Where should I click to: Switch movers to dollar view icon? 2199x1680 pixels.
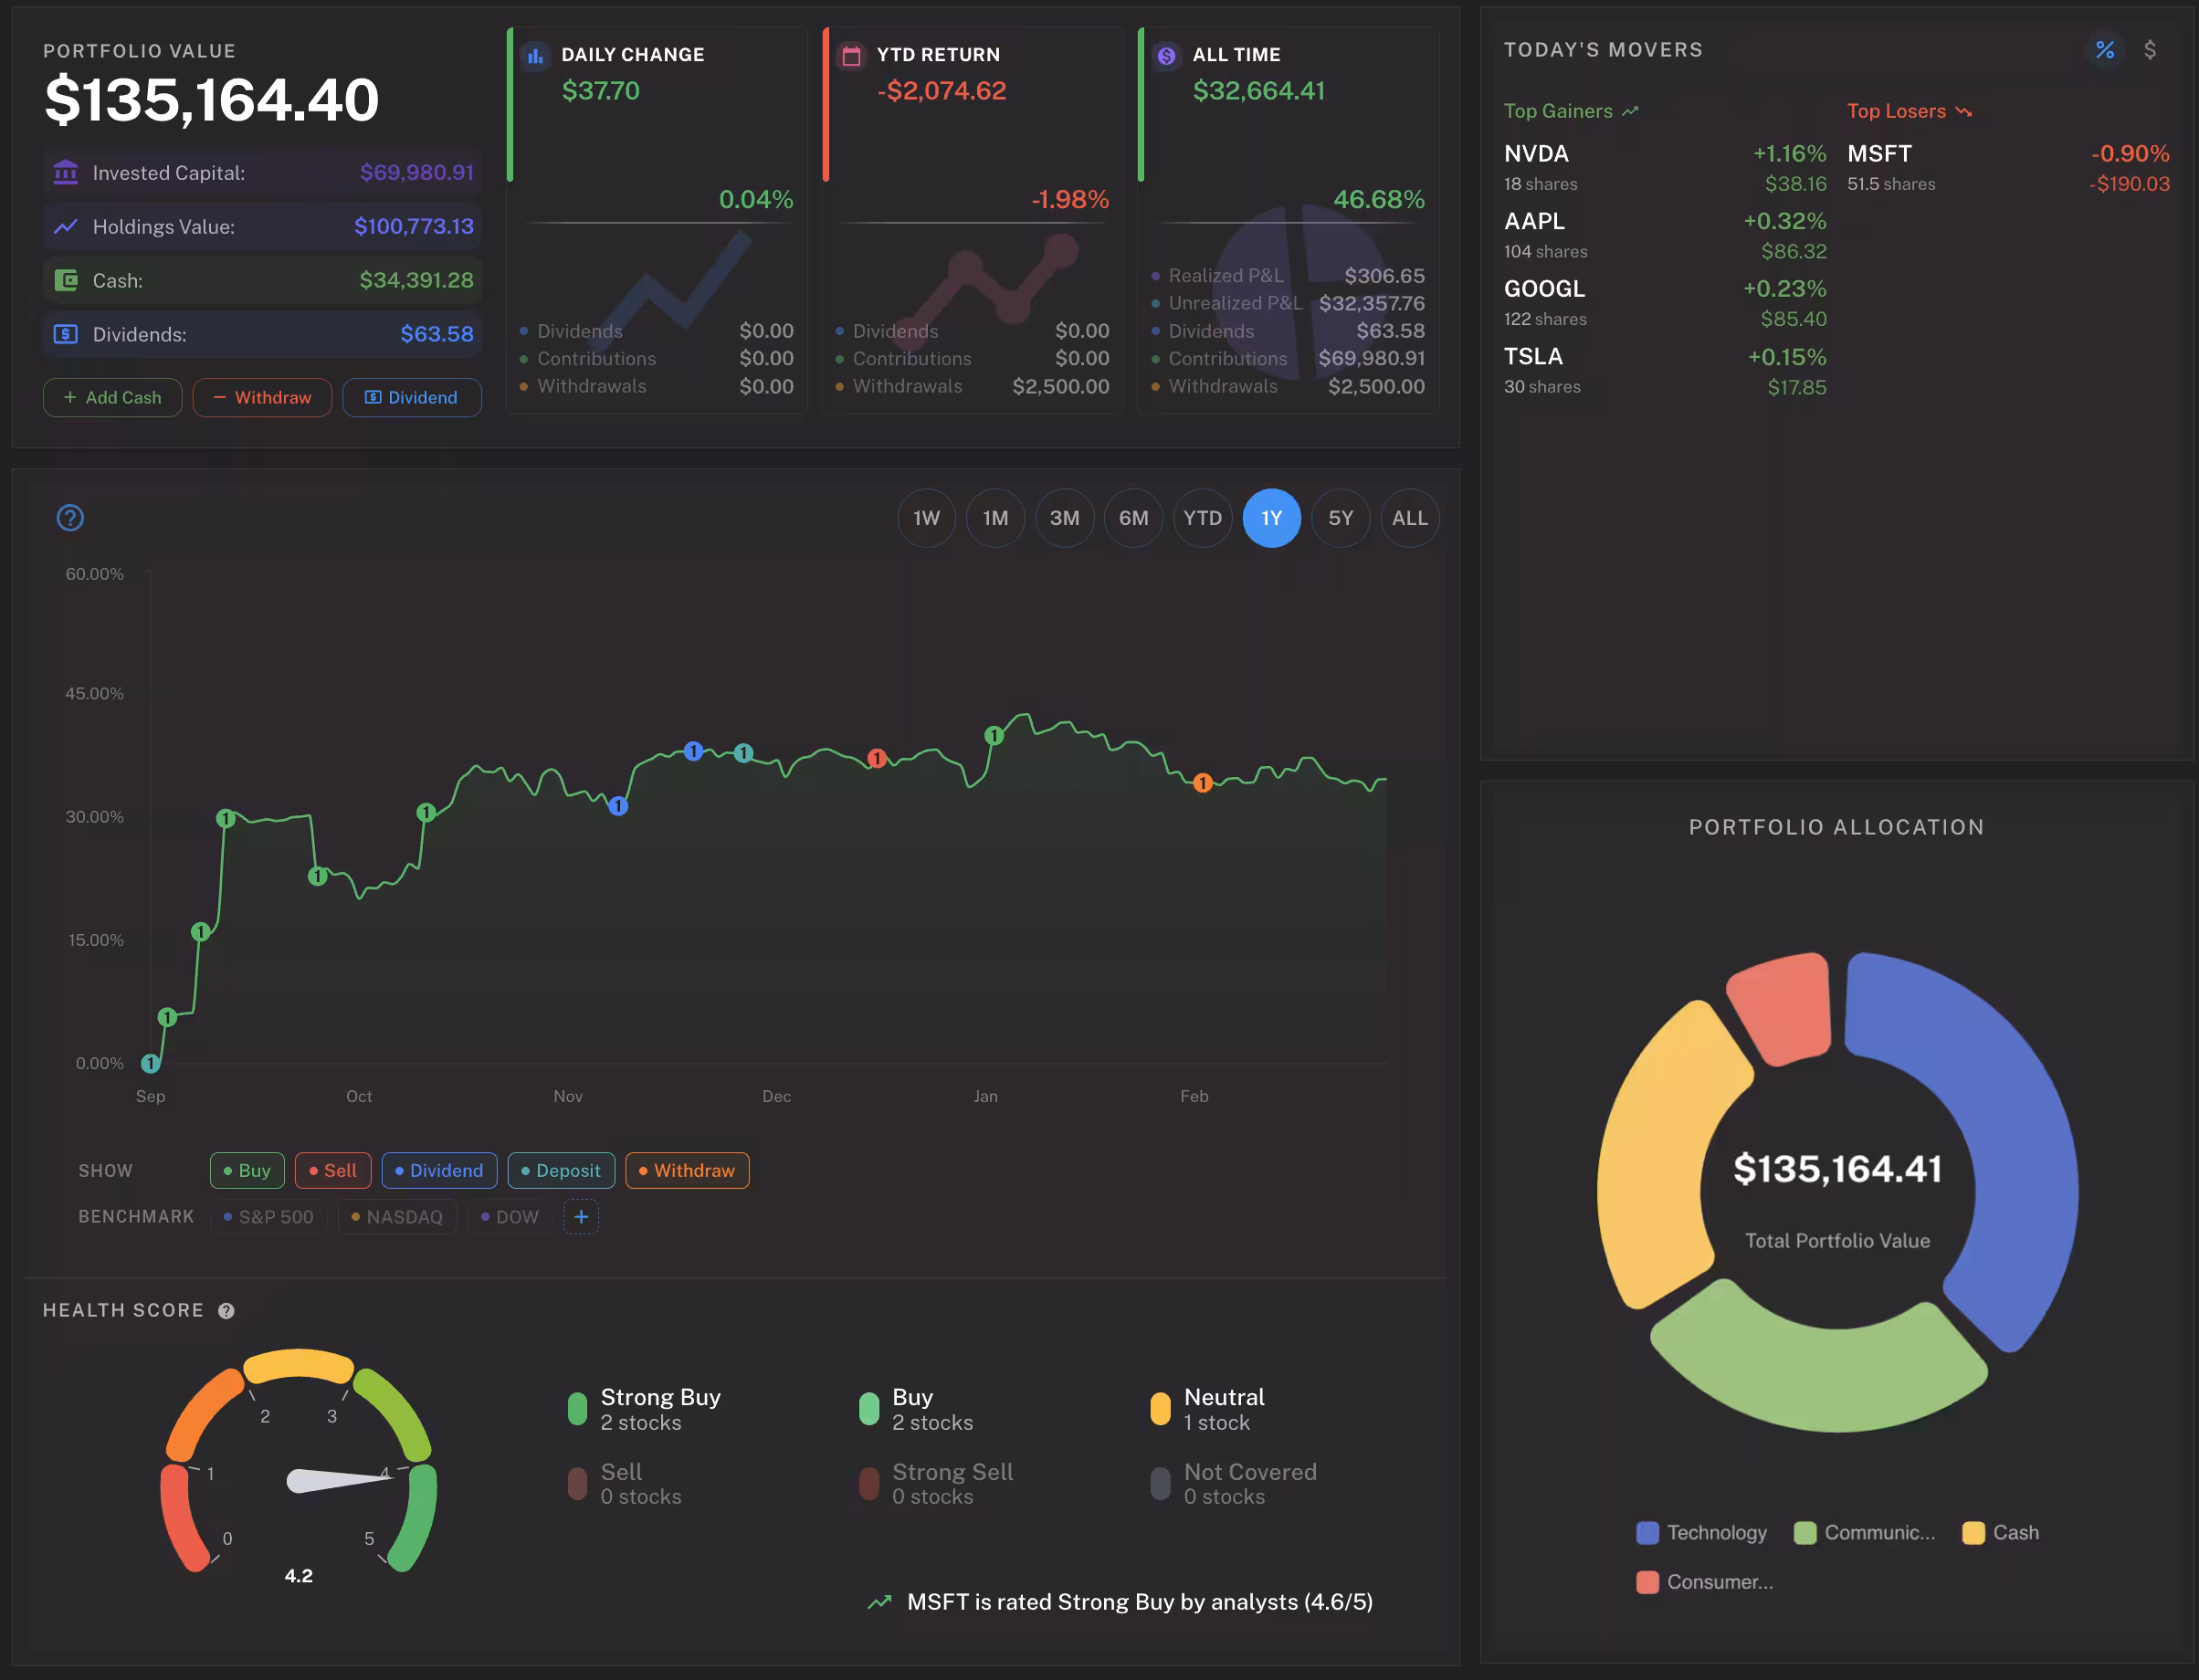(x=2150, y=50)
